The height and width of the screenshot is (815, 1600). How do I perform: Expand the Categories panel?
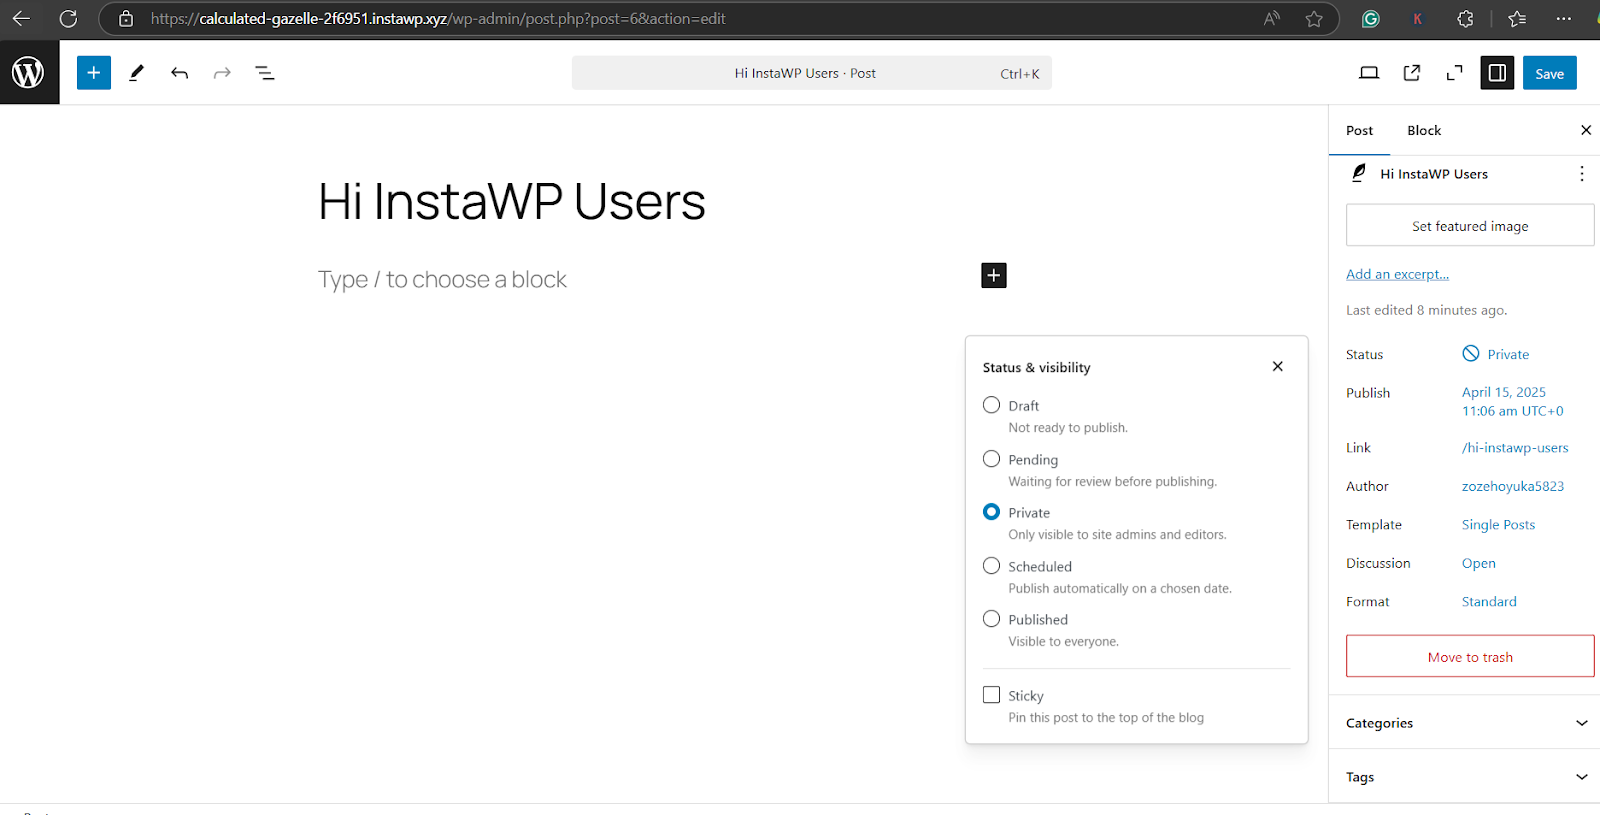[x=1465, y=723]
